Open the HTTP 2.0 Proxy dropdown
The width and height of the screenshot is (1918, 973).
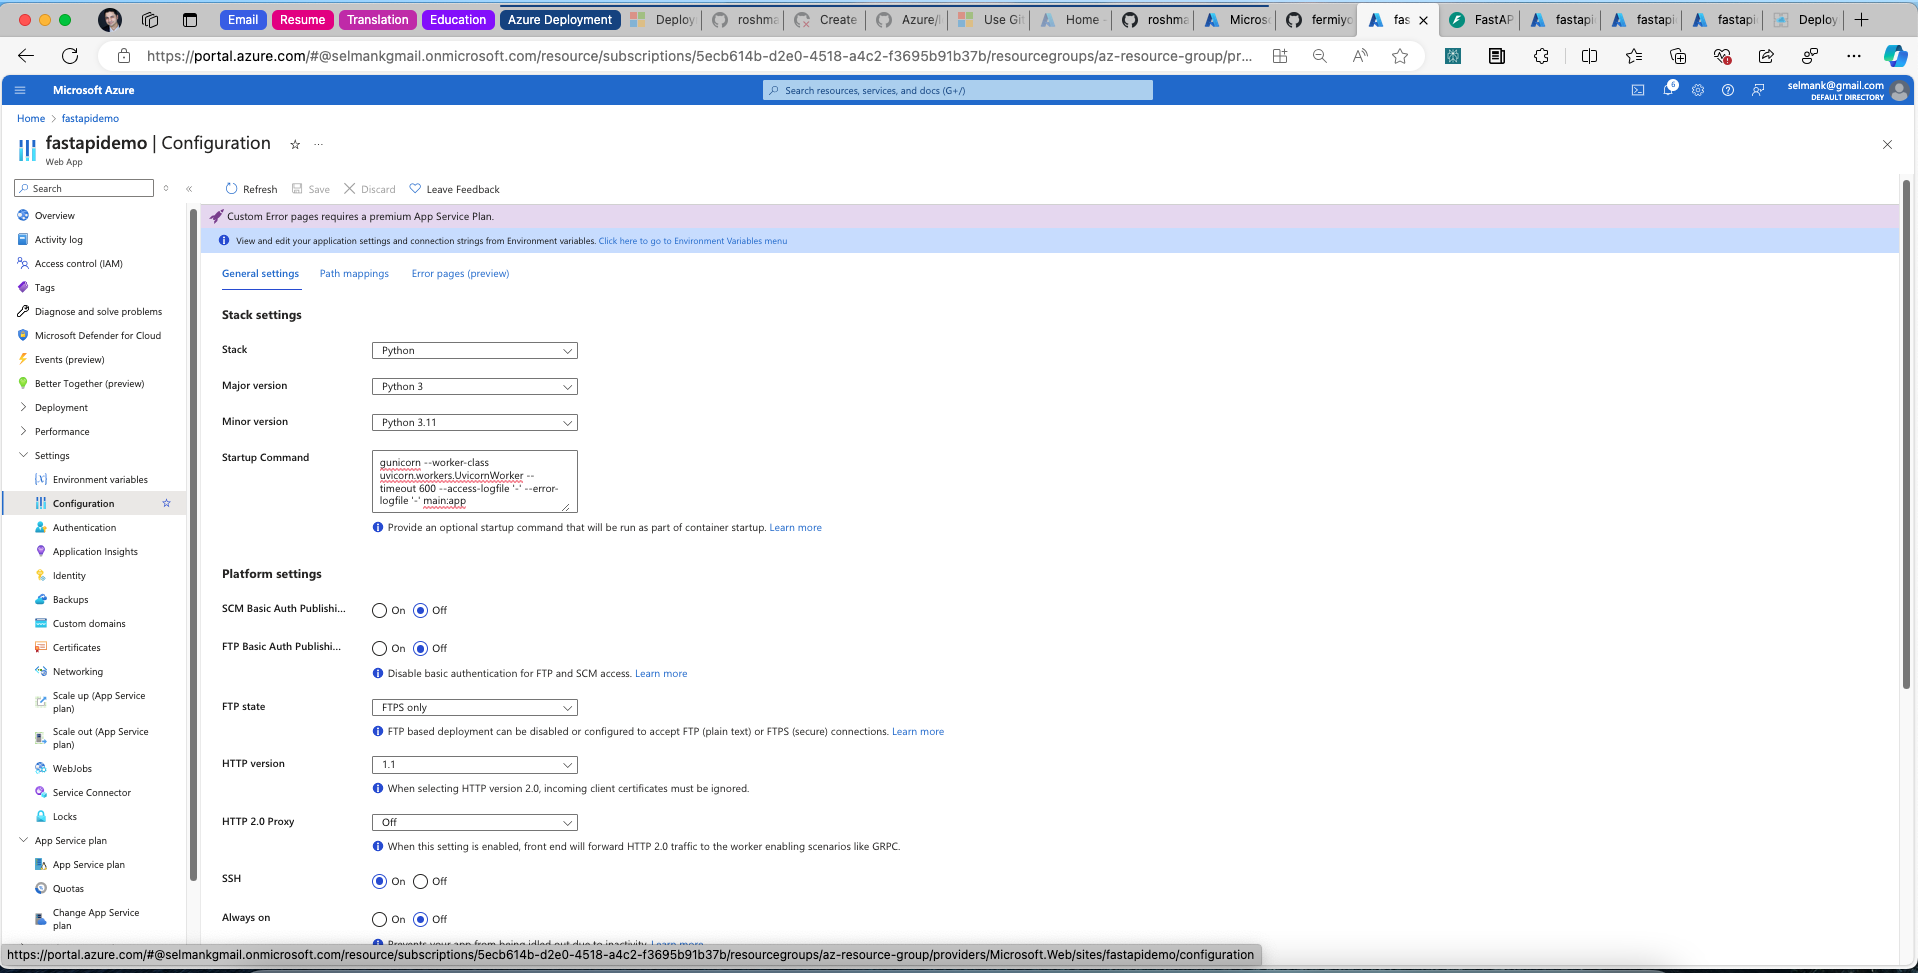coord(474,822)
